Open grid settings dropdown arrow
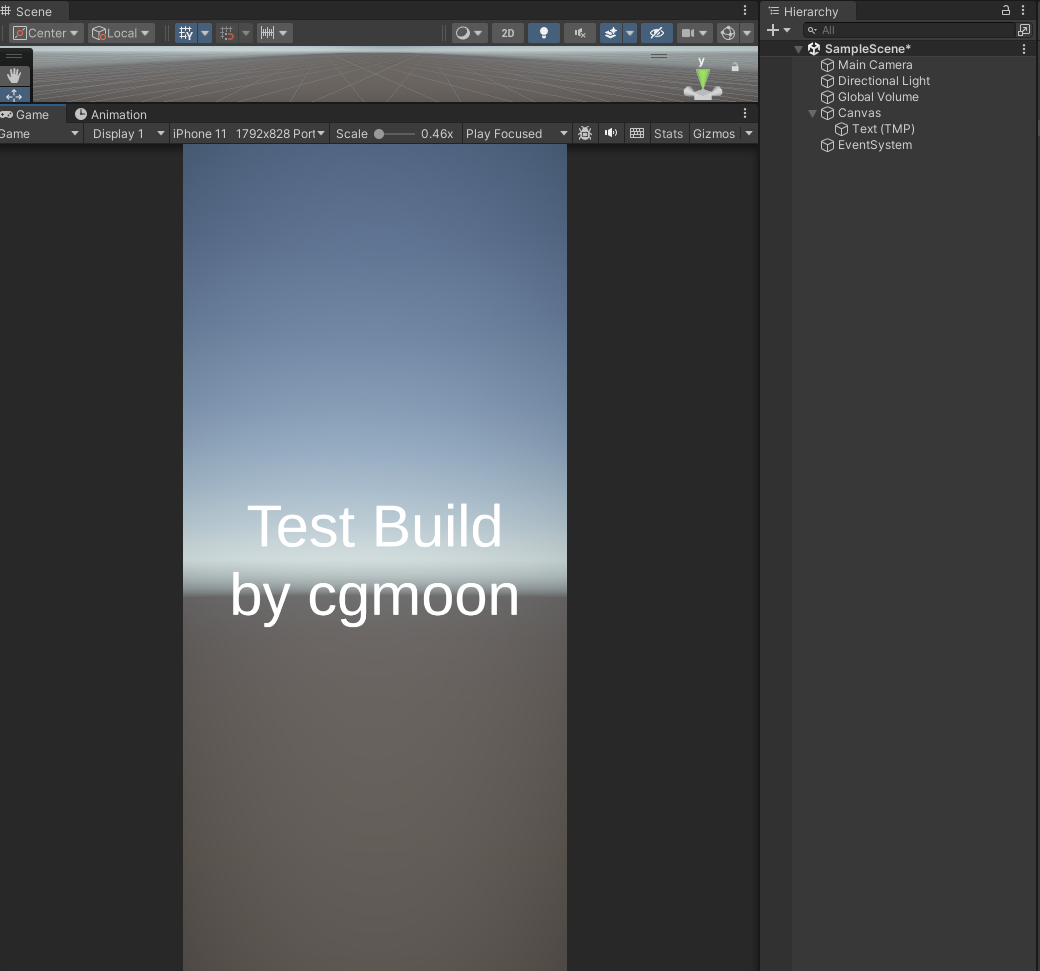Image resolution: width=1040 pixels, height=971 pixels. pos(205,33)
